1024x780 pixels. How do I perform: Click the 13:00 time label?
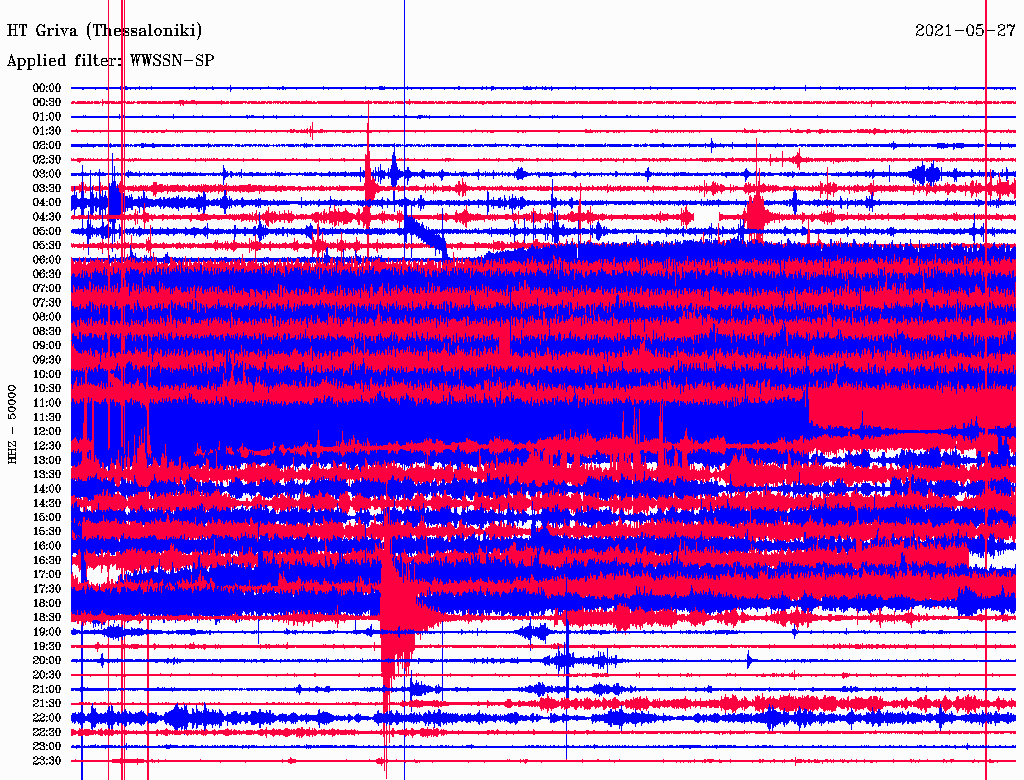coord(47,460)
